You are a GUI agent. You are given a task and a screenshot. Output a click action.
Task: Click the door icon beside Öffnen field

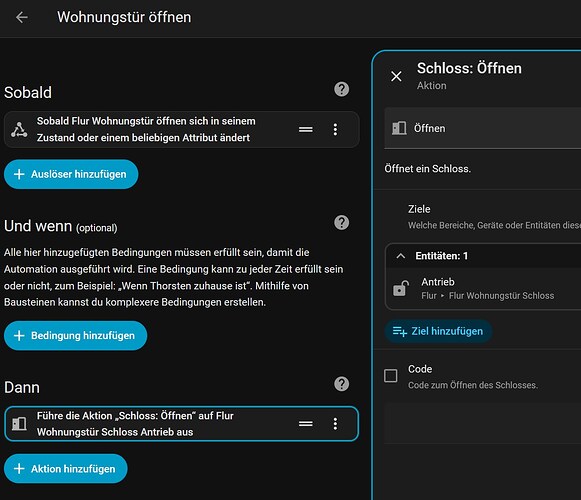[399, 128]
